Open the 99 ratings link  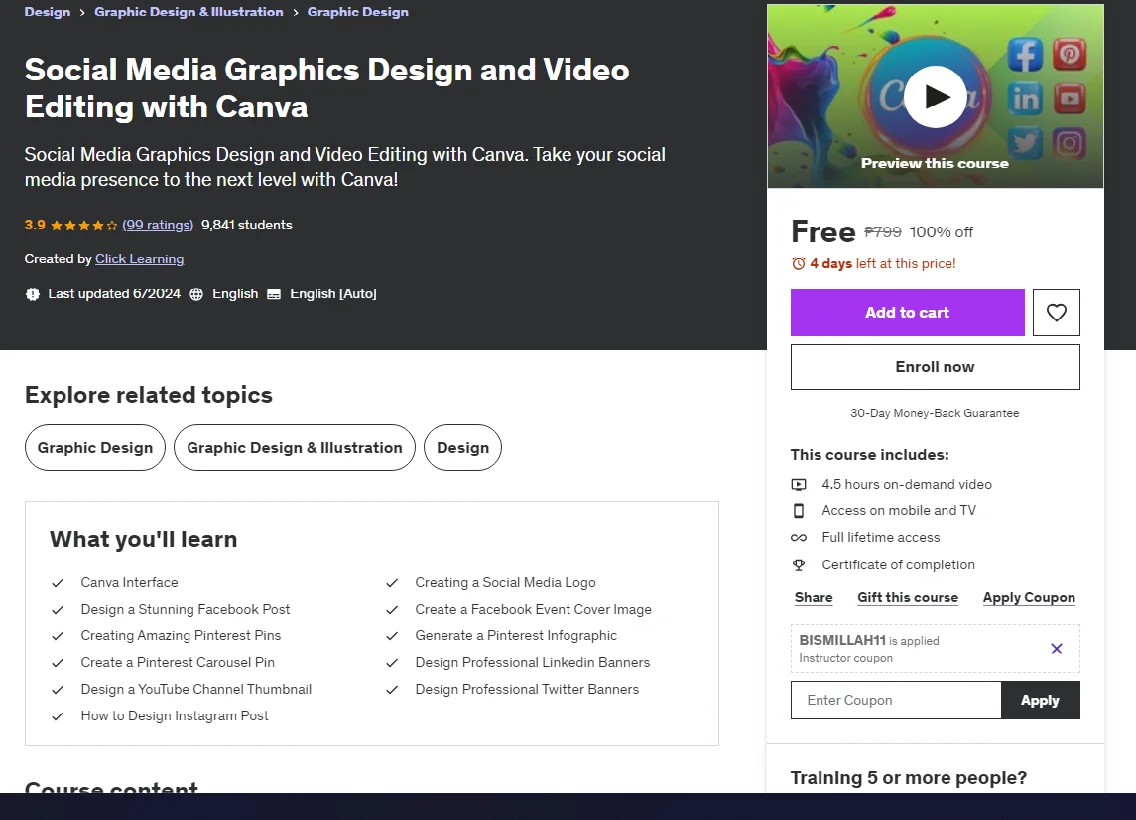point(157,225)
